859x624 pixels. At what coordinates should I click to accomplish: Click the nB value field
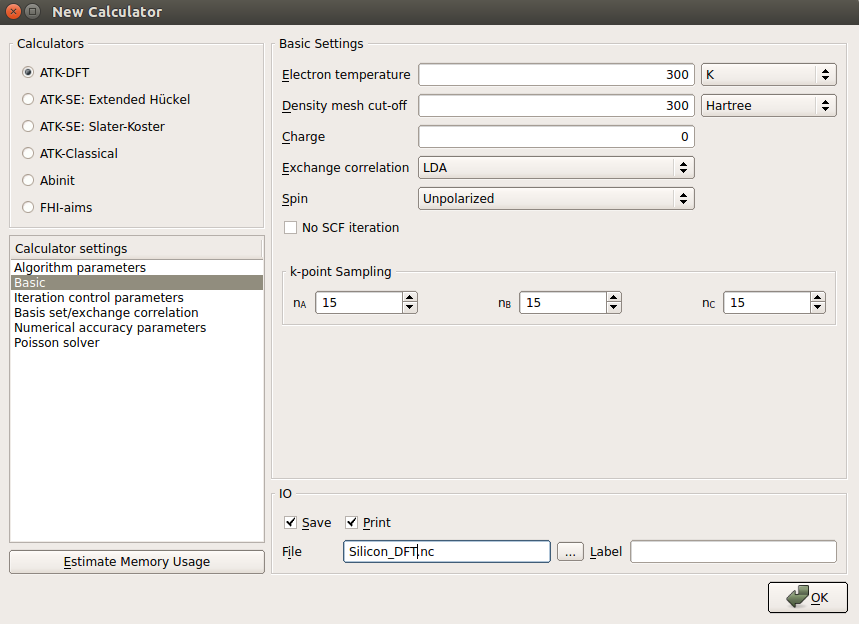[x=563, y=302]
